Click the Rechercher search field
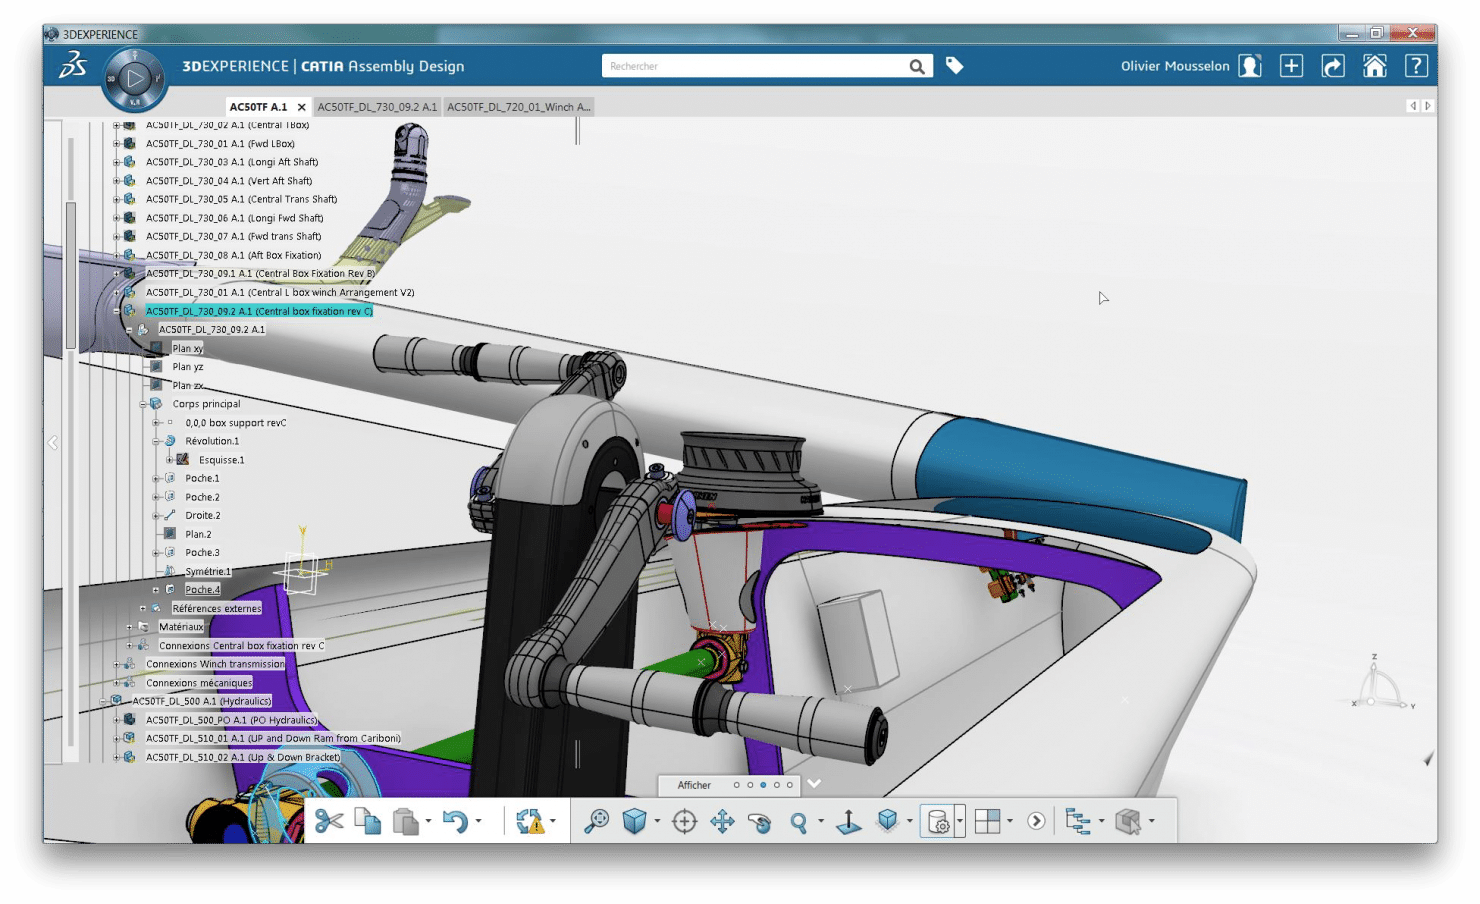Image resolution: width=1480 pixels, height=904 pixels. (x=755, y=66)
